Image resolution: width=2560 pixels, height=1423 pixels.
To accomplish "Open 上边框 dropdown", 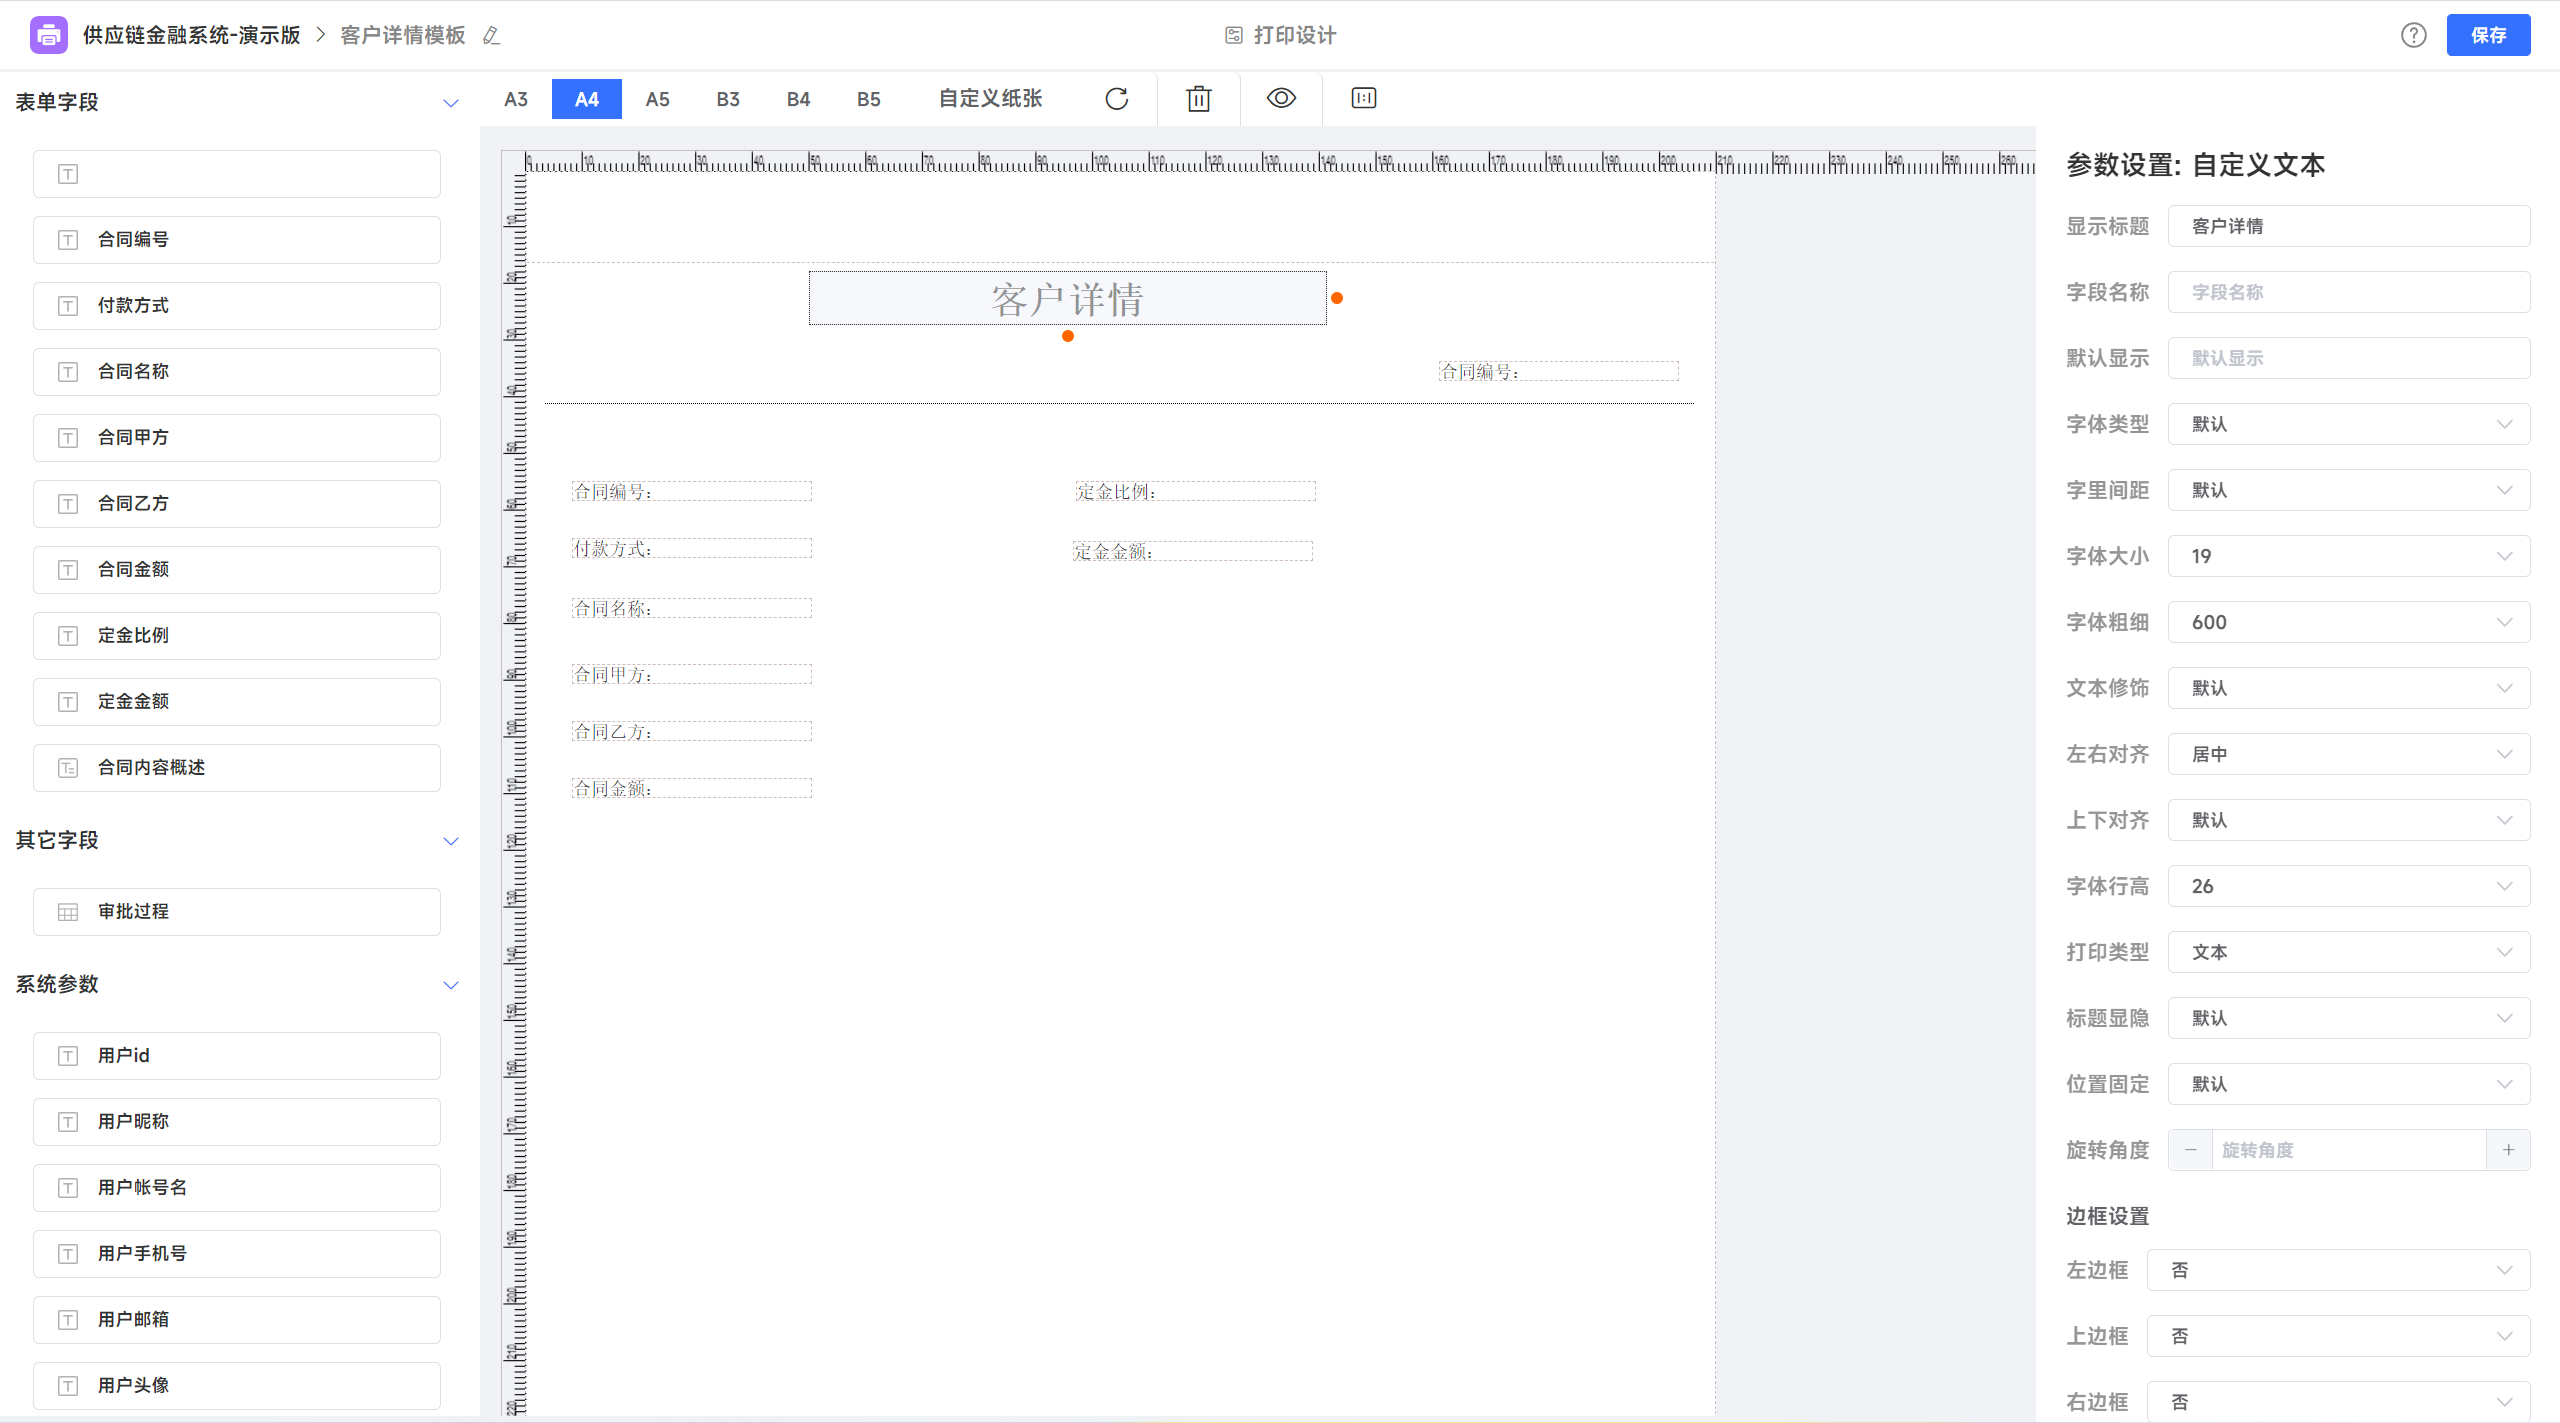I will [x=2339, y=1336].
